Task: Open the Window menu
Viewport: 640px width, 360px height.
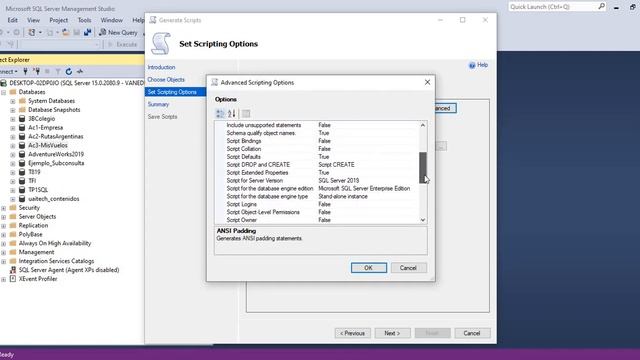Action: 111,20
